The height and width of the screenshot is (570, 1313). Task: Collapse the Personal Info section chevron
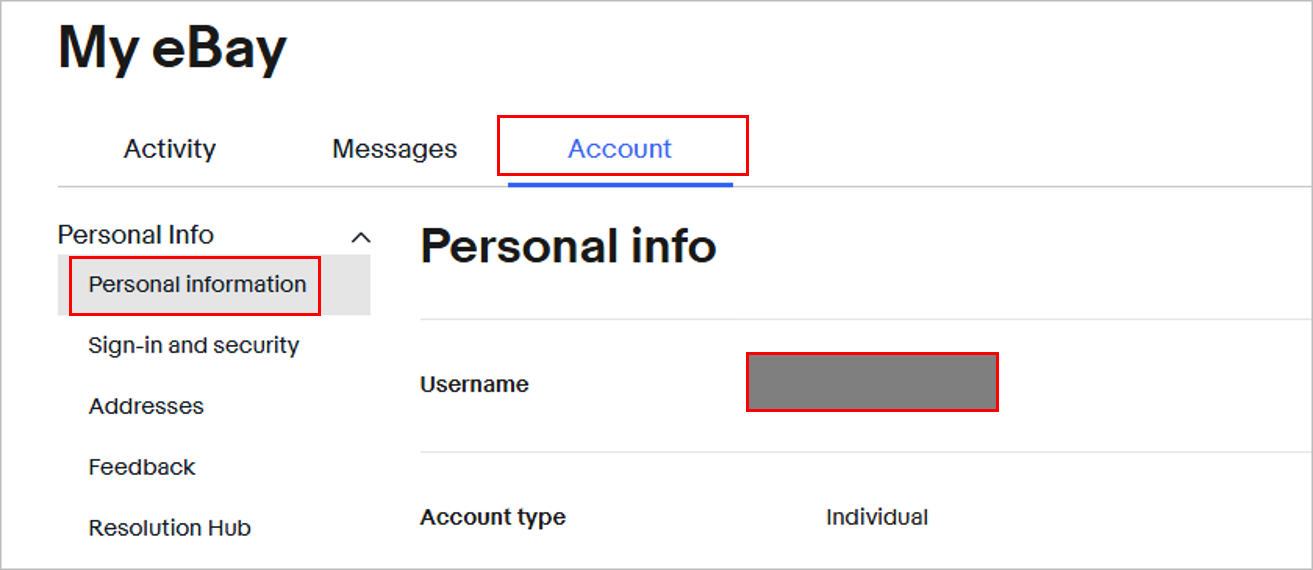point(361,238)
